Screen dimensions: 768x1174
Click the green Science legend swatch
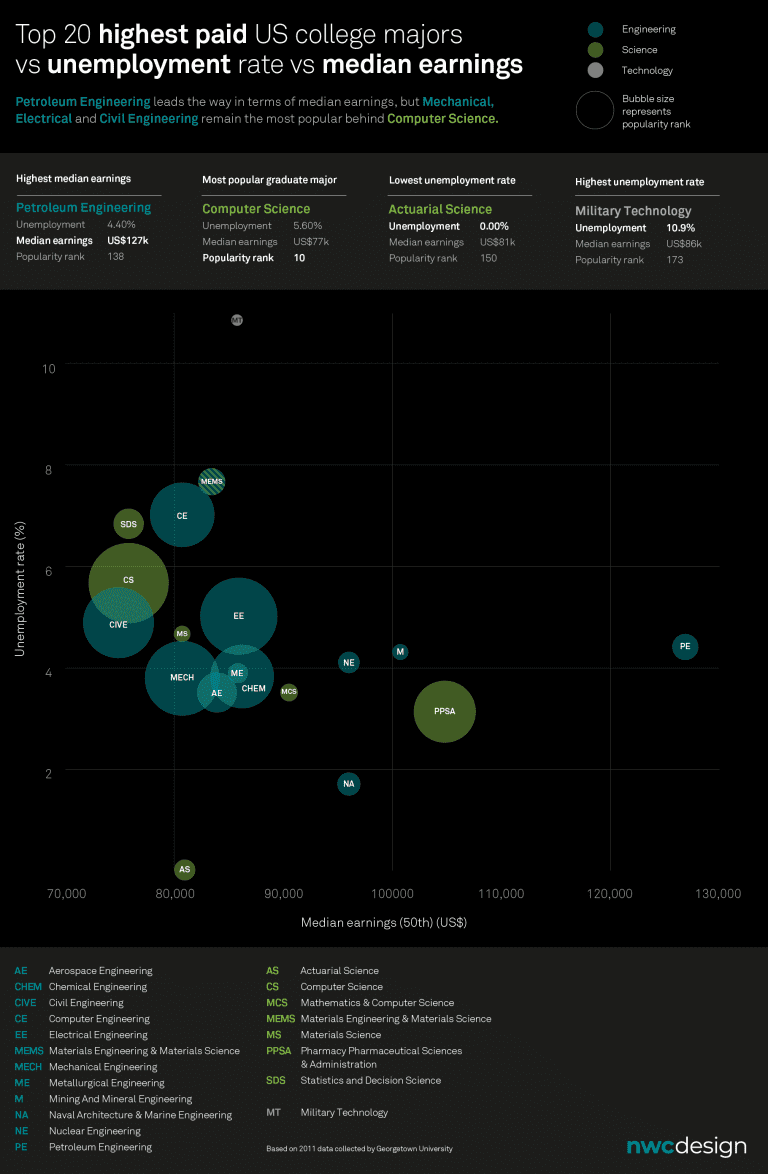[596, 50]
